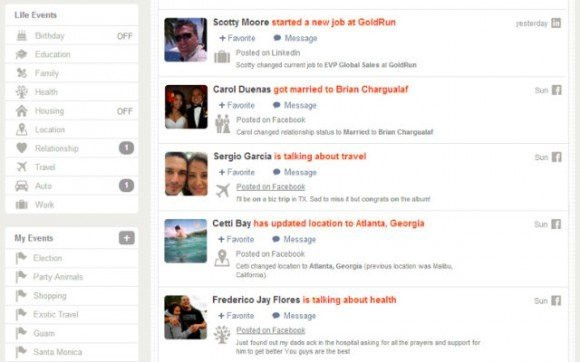The image size is (580, 362).
Task: Open Posted on Facebook link for Sergio Garcia
Action: pyautogui.click(x=271, y=187)
